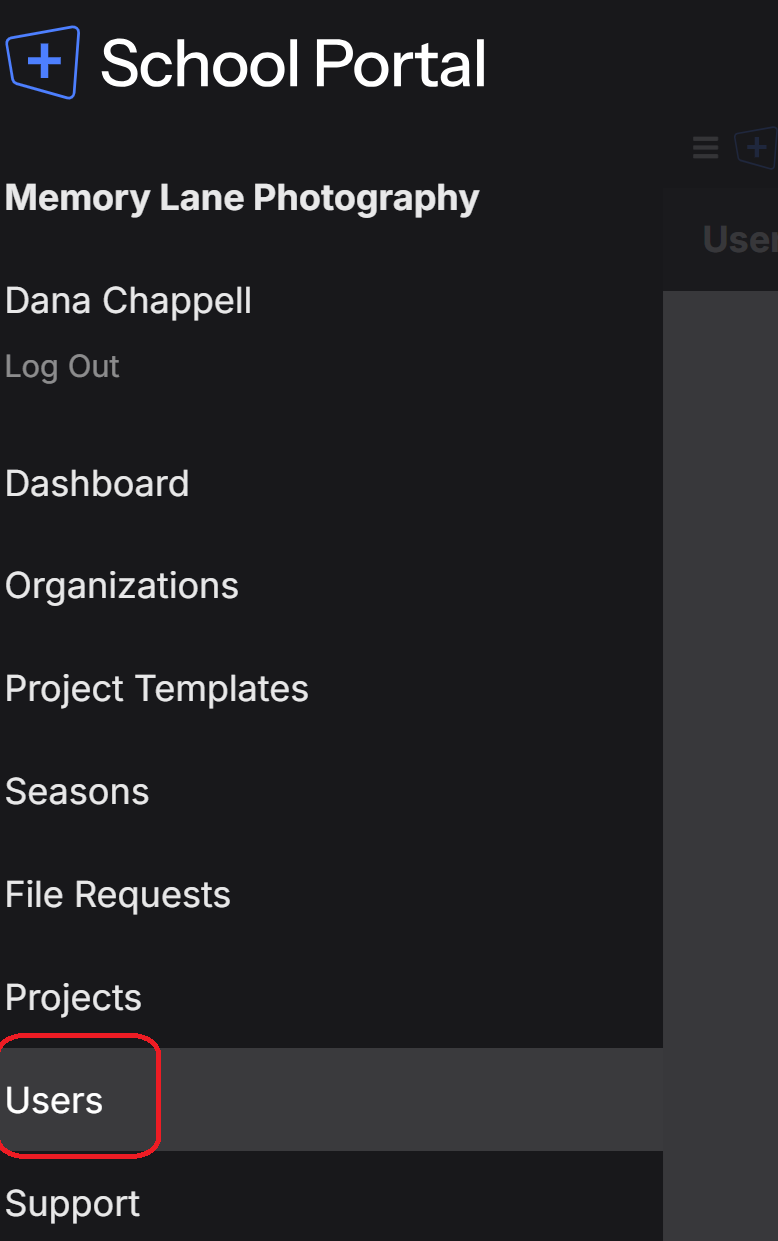This screenshot has height=1241, width=778.
Task: Toggle the dimmed hamburger menu icon
Action: 706,148
